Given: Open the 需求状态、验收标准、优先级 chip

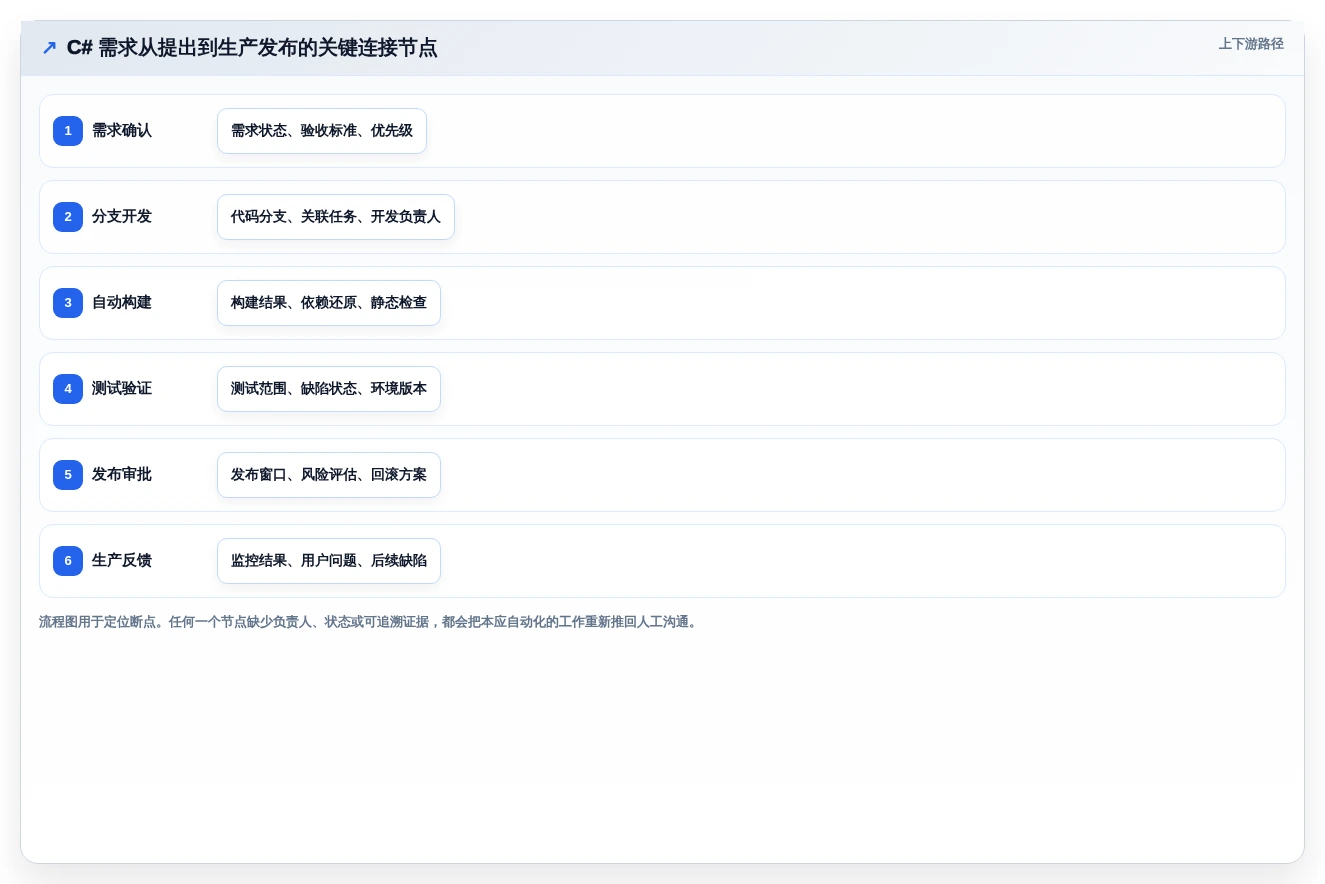Looking at the screenshot, I should click(322, 131).
